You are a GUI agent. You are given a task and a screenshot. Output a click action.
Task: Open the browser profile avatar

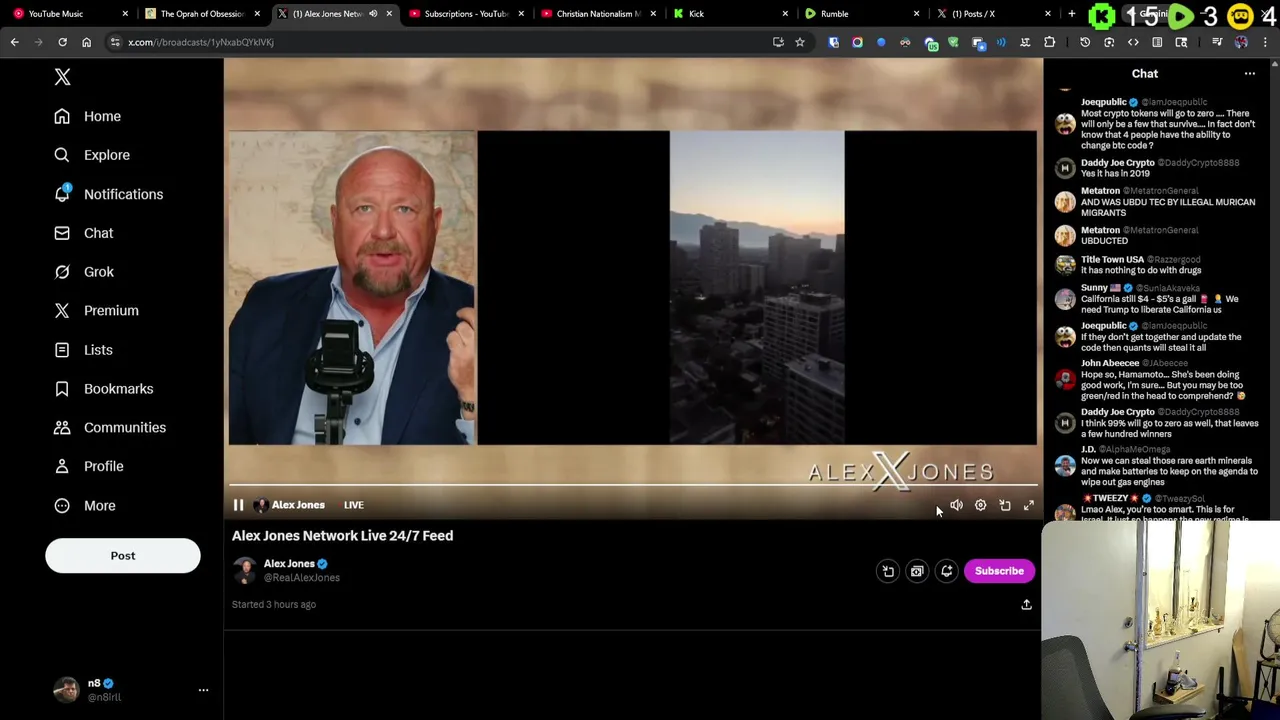coord(1241,42)
